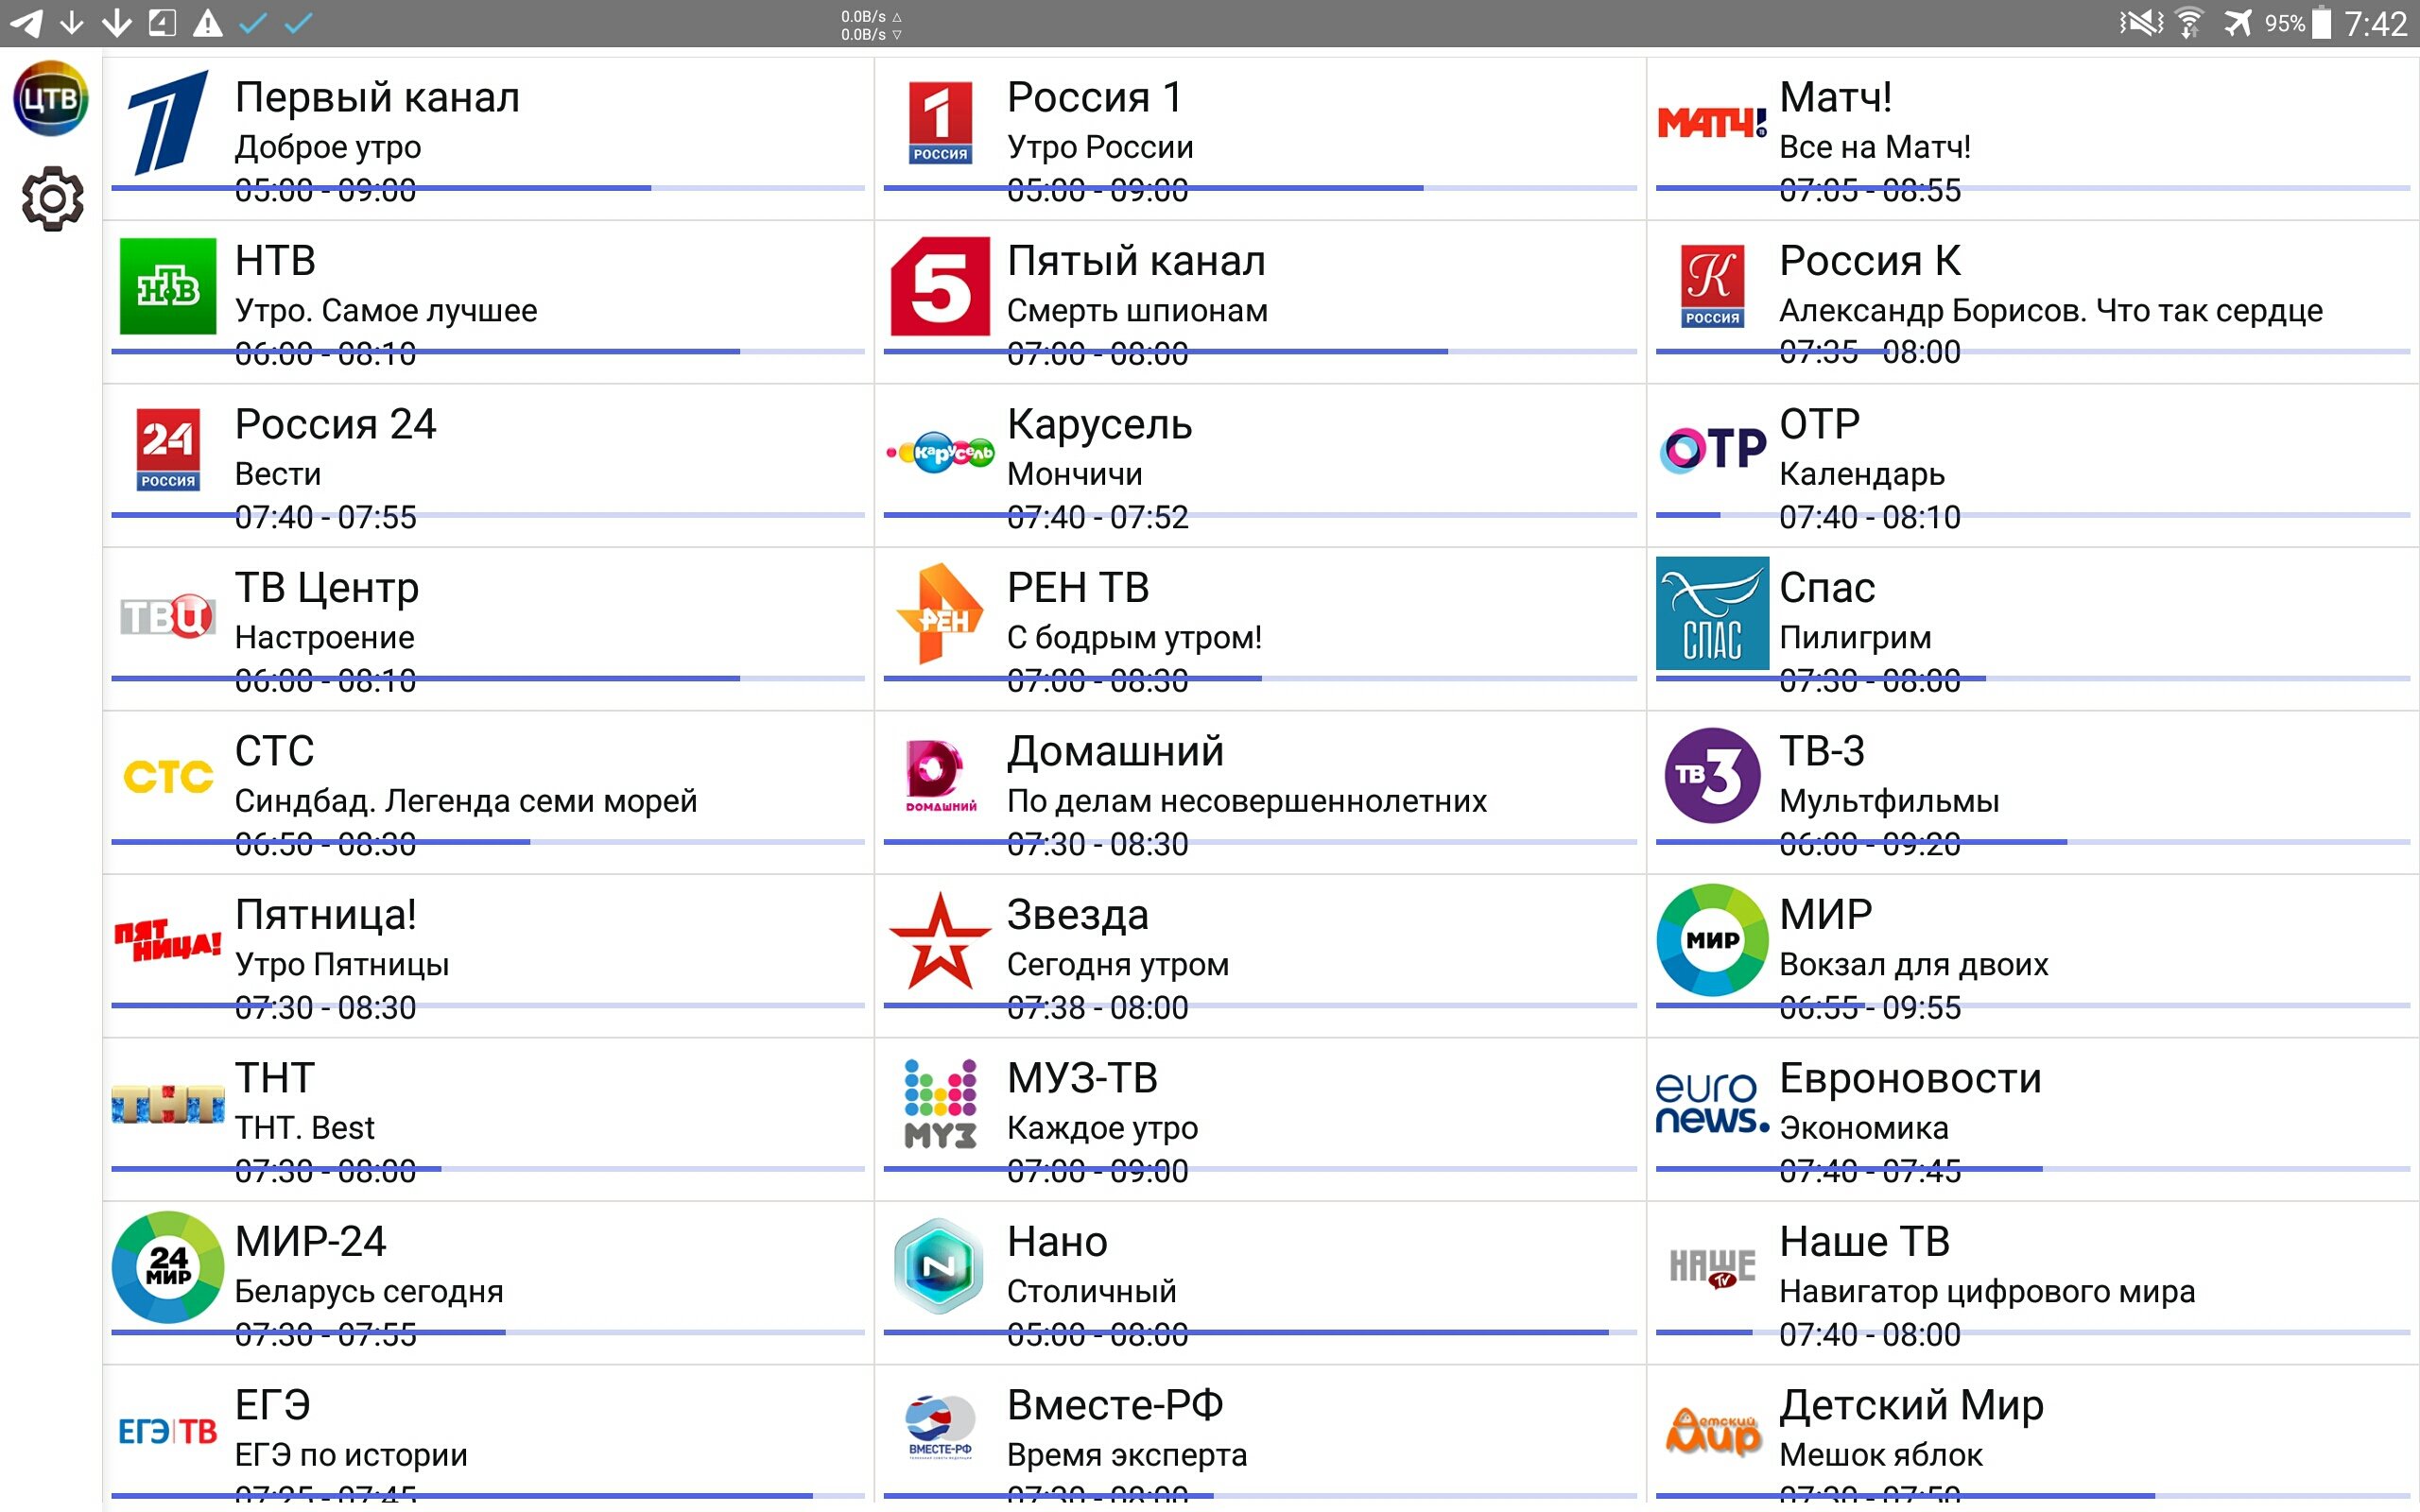Select program 'Мешок яблок'
This screenshot has height=1512, width=2420.
pyautogui.click(x=1881, y=1455)
